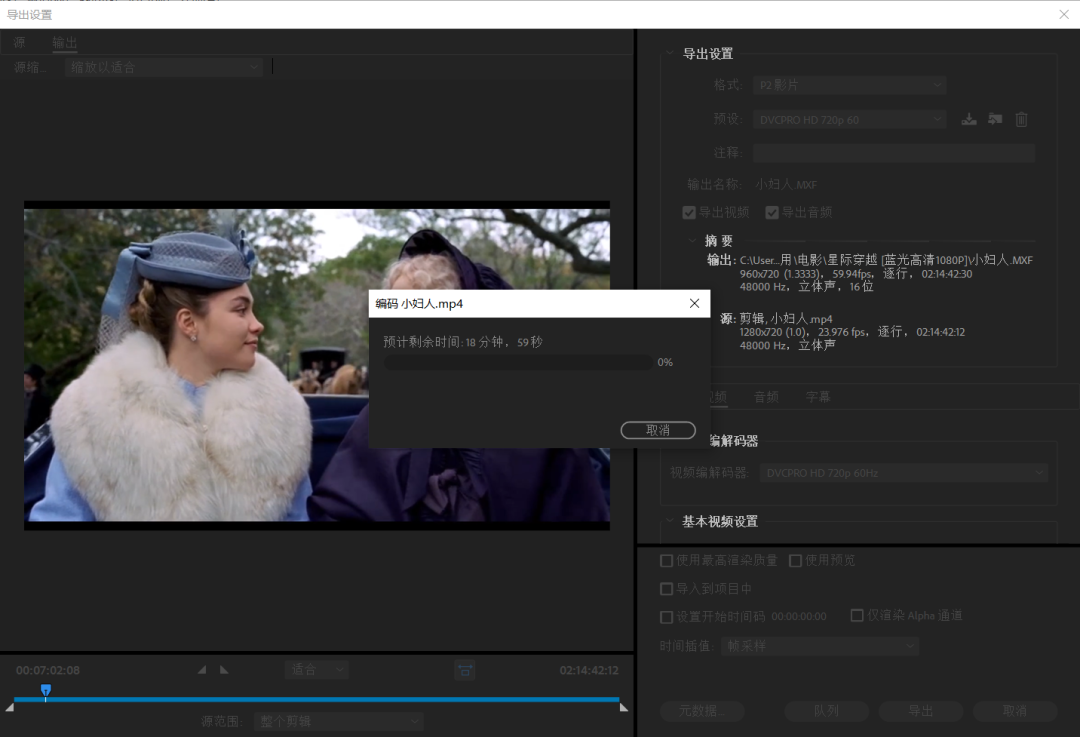Image resolution: width=1080 pixels, height=737 pixels.
Task: Click the set in point triangle icon
Action: click(x=202, y=669)
